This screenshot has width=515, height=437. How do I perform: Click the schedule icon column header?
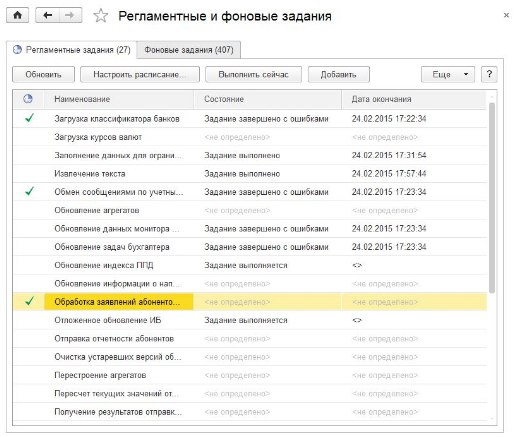point(28,99)
